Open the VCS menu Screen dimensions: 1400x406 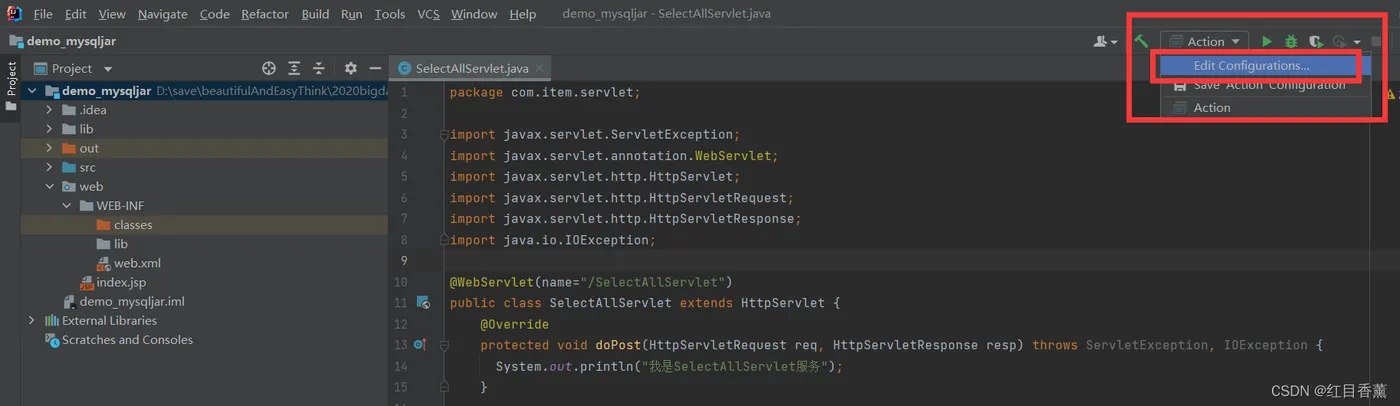[x=428, y=14]
